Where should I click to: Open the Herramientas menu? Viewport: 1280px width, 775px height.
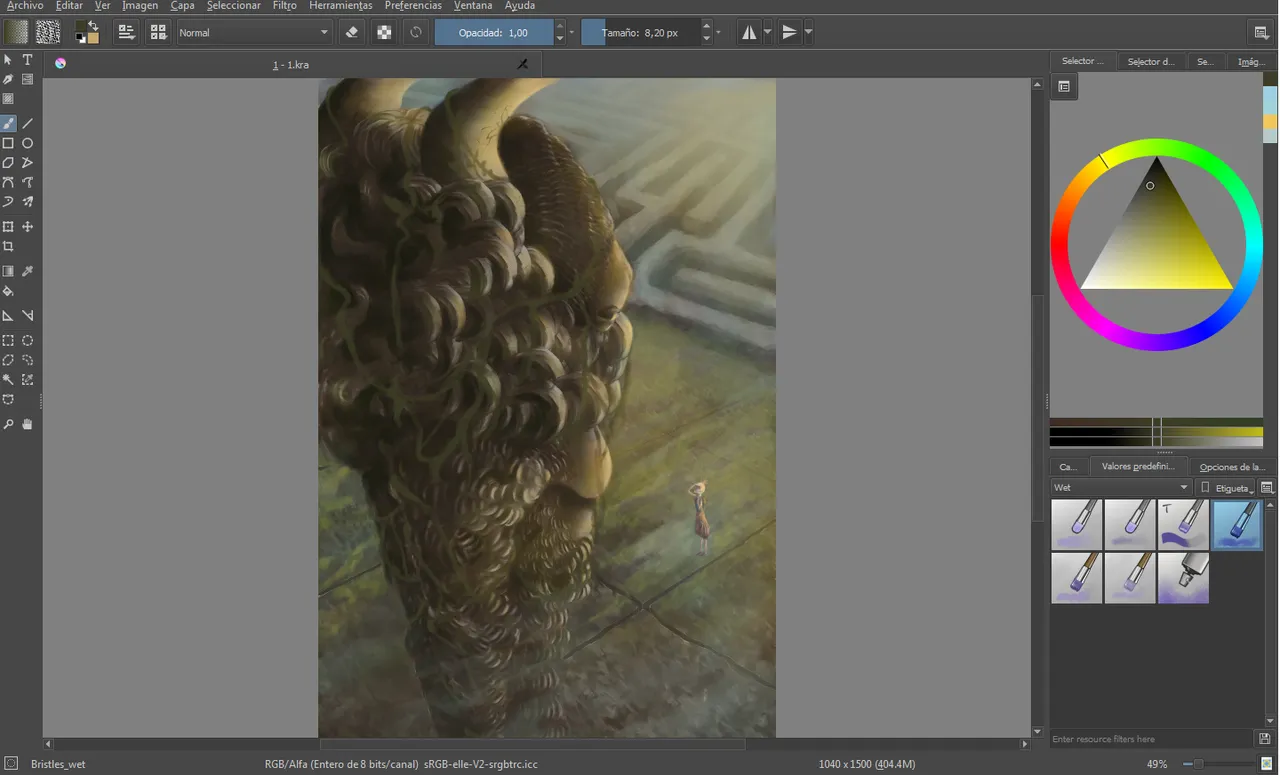tap(340, 6)
